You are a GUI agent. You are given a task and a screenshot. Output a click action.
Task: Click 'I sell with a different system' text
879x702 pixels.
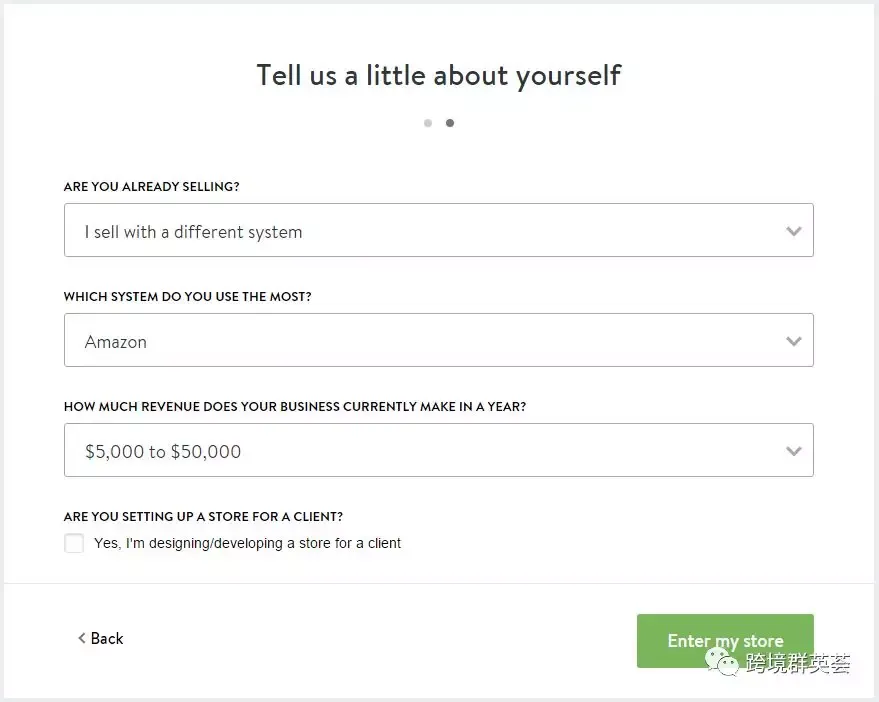[x=193, y=232]
